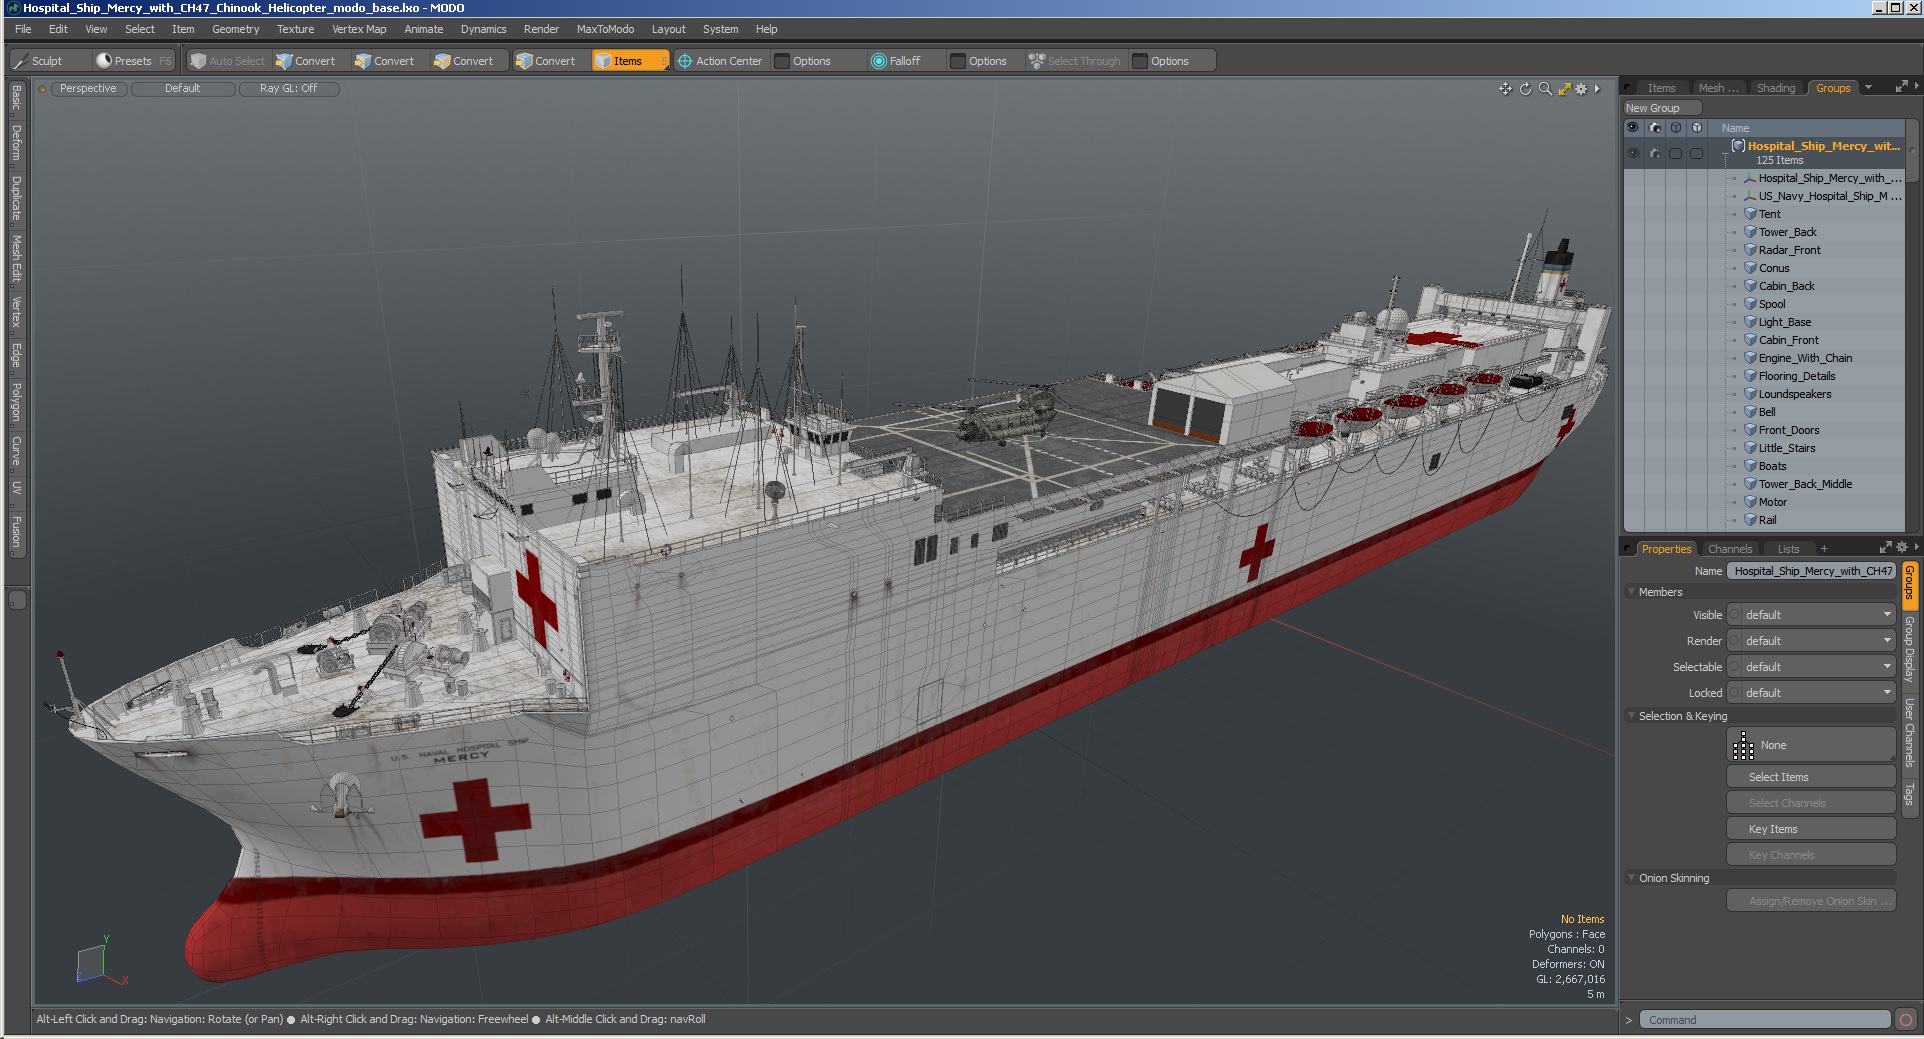This screenshot has height=1039, width=1924.
Task: Select the Engine_With_Chain item in list
Action: [1805, 358]
